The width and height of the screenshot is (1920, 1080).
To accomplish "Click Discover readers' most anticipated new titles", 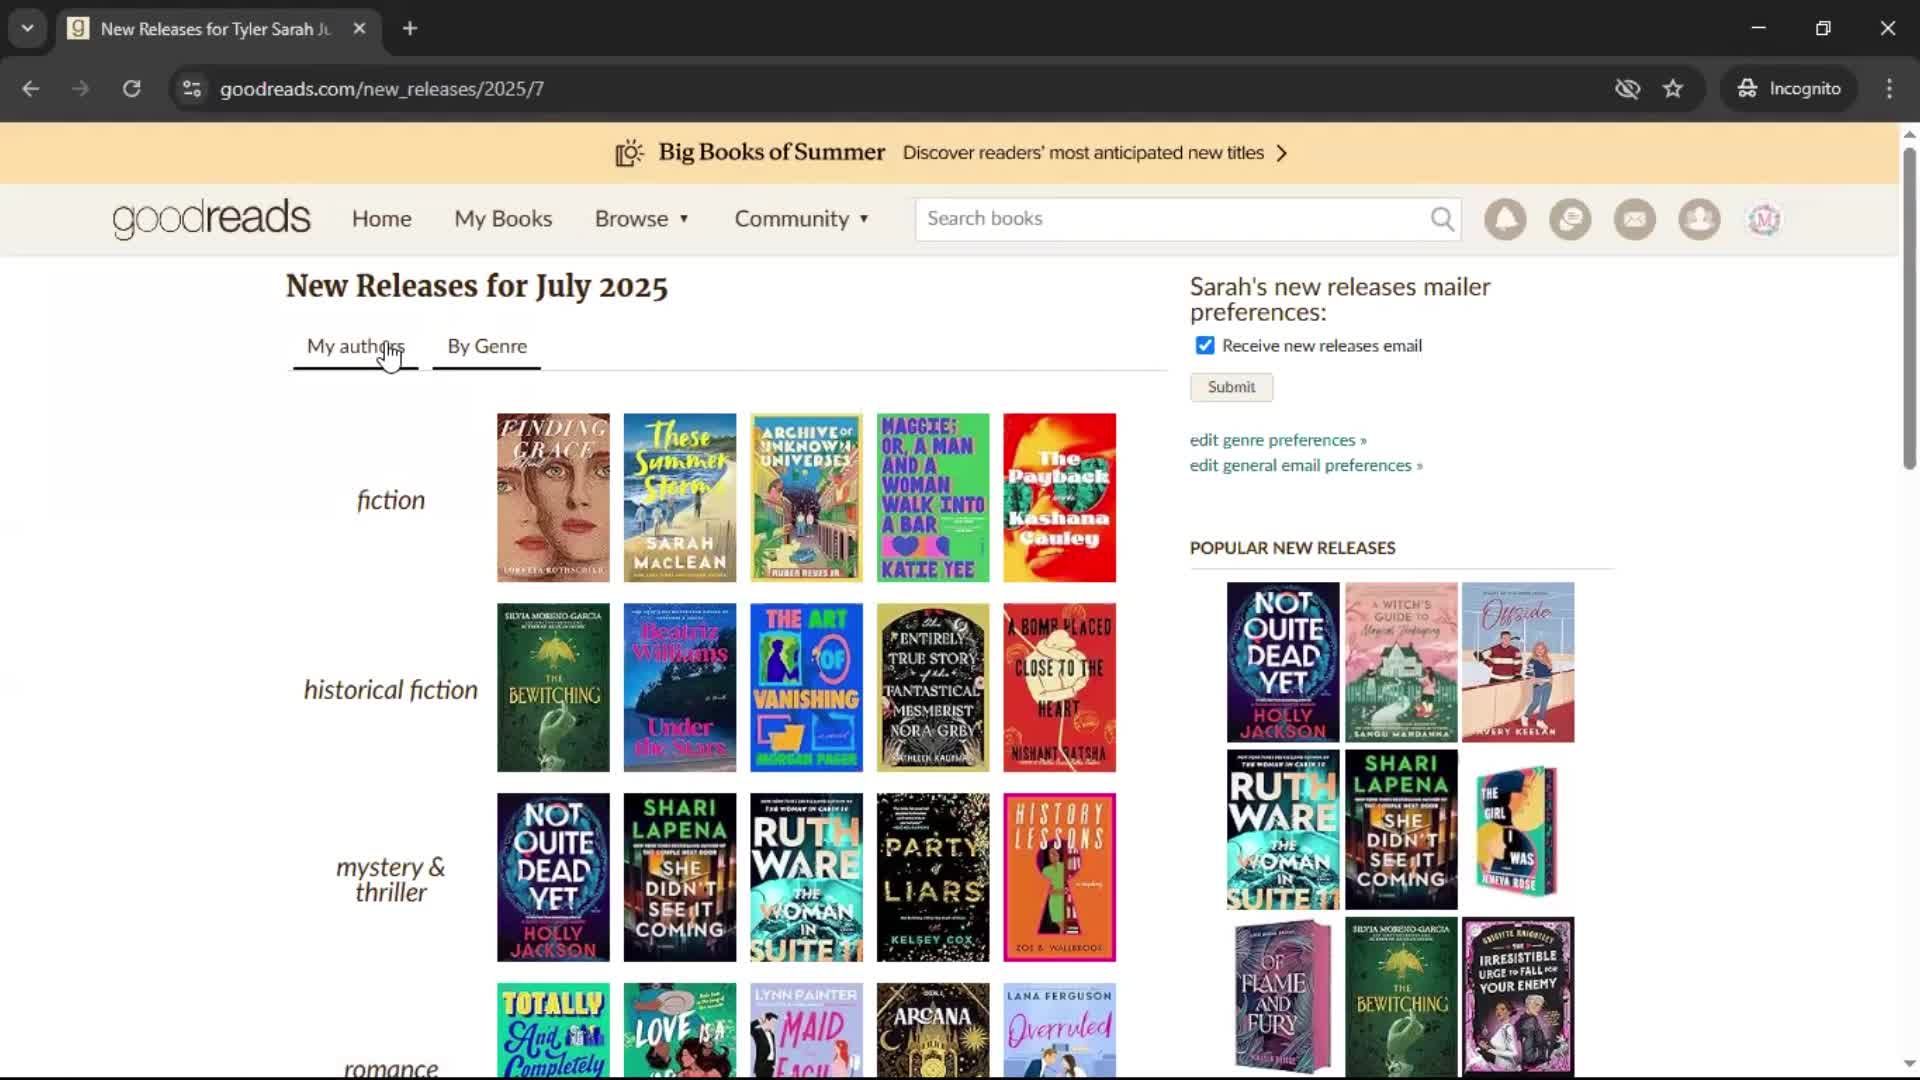I will pos(1083,153).
